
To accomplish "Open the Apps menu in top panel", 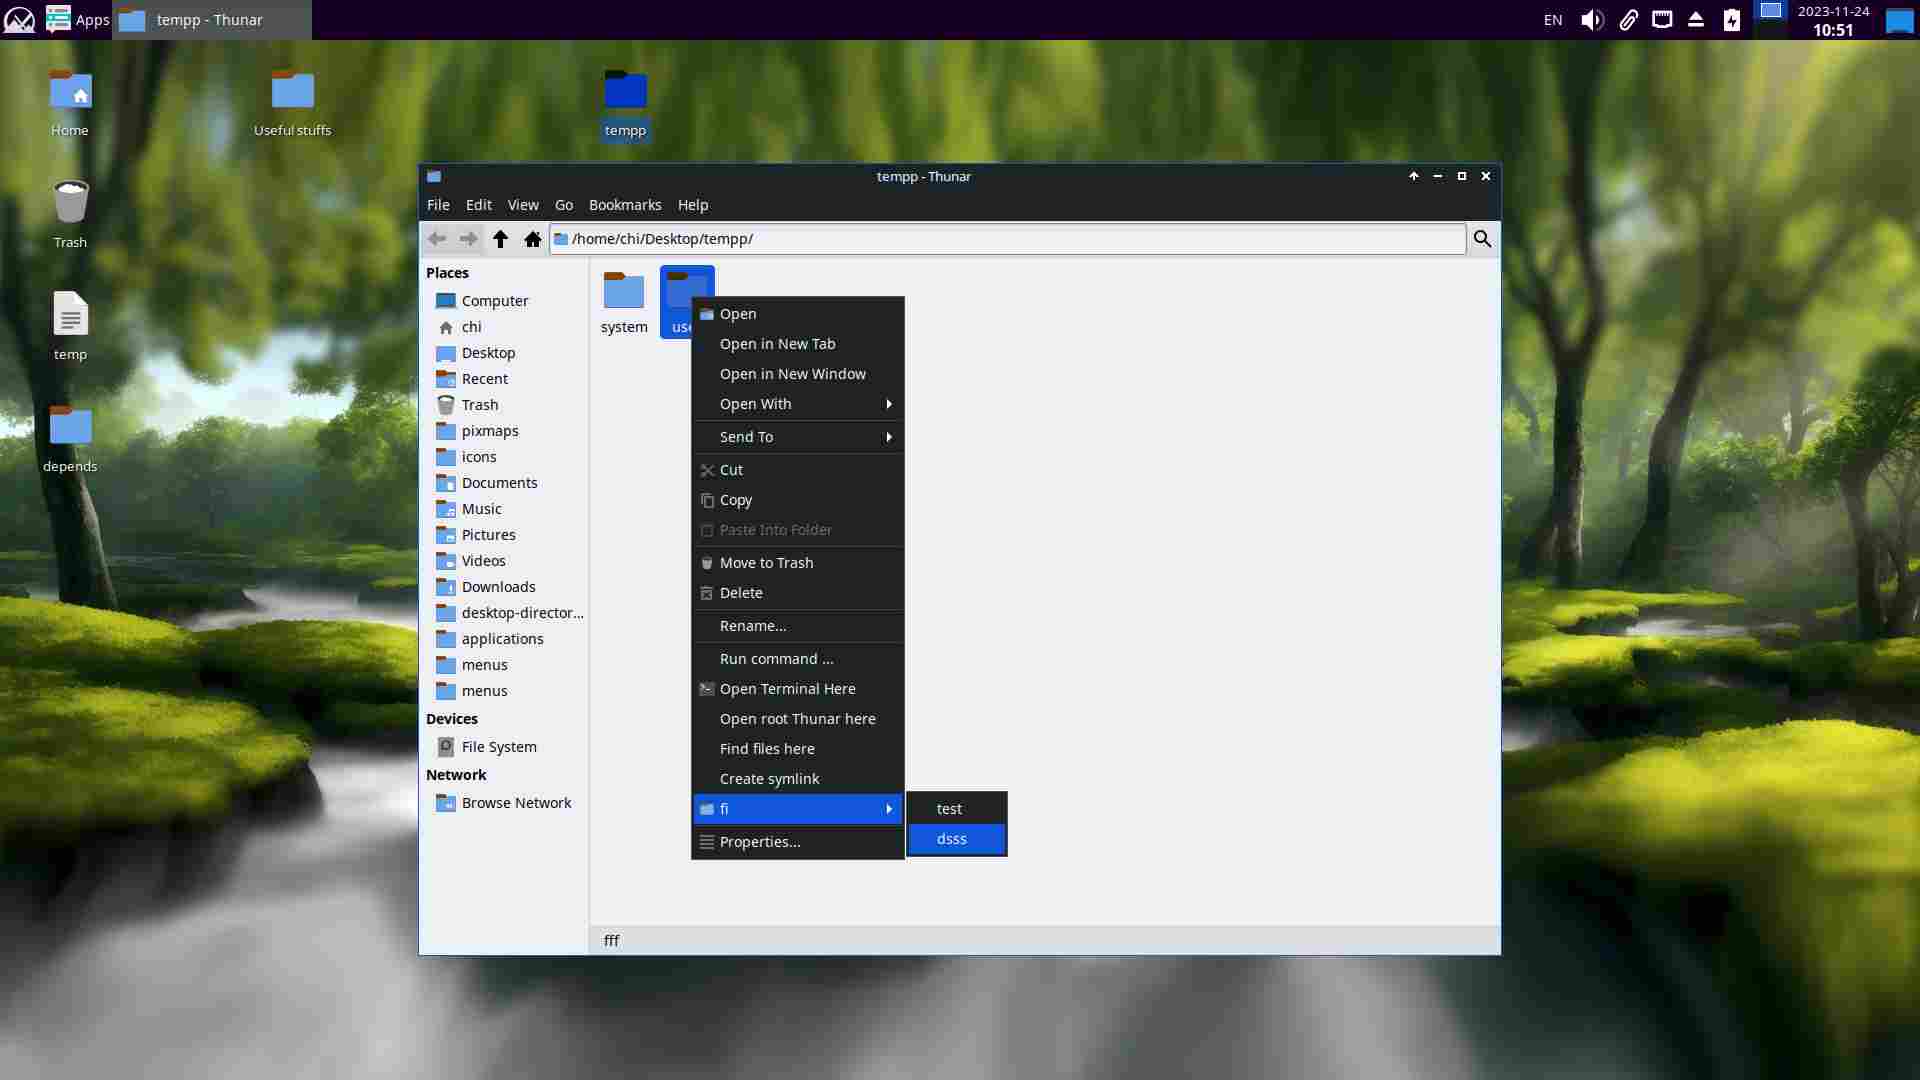I will tap(78, 20).
